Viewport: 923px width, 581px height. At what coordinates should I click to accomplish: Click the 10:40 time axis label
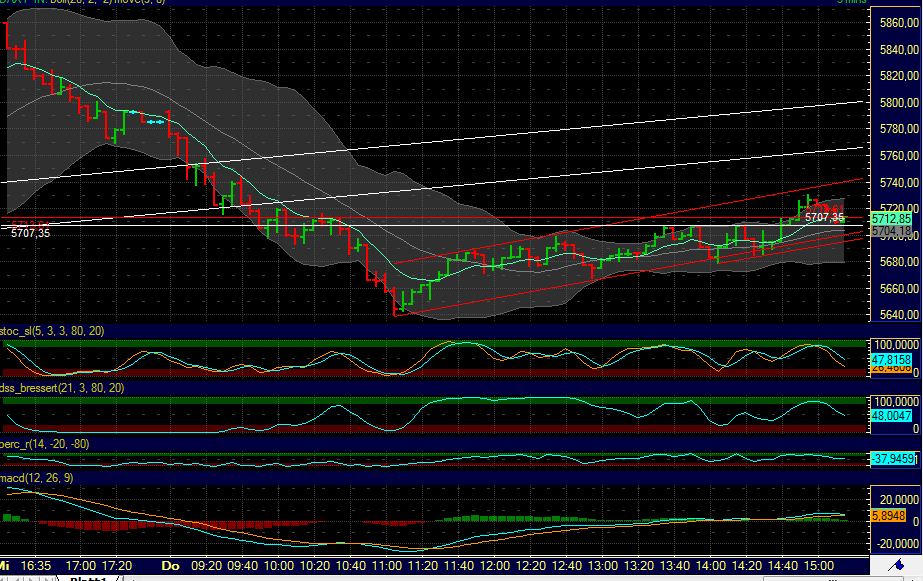tap(351, 566)
